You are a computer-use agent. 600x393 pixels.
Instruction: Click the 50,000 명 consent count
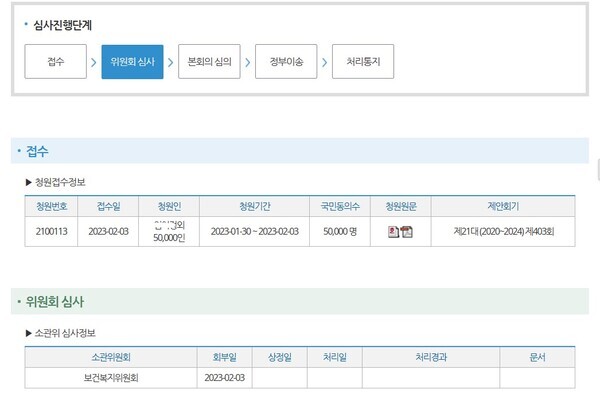340,232
